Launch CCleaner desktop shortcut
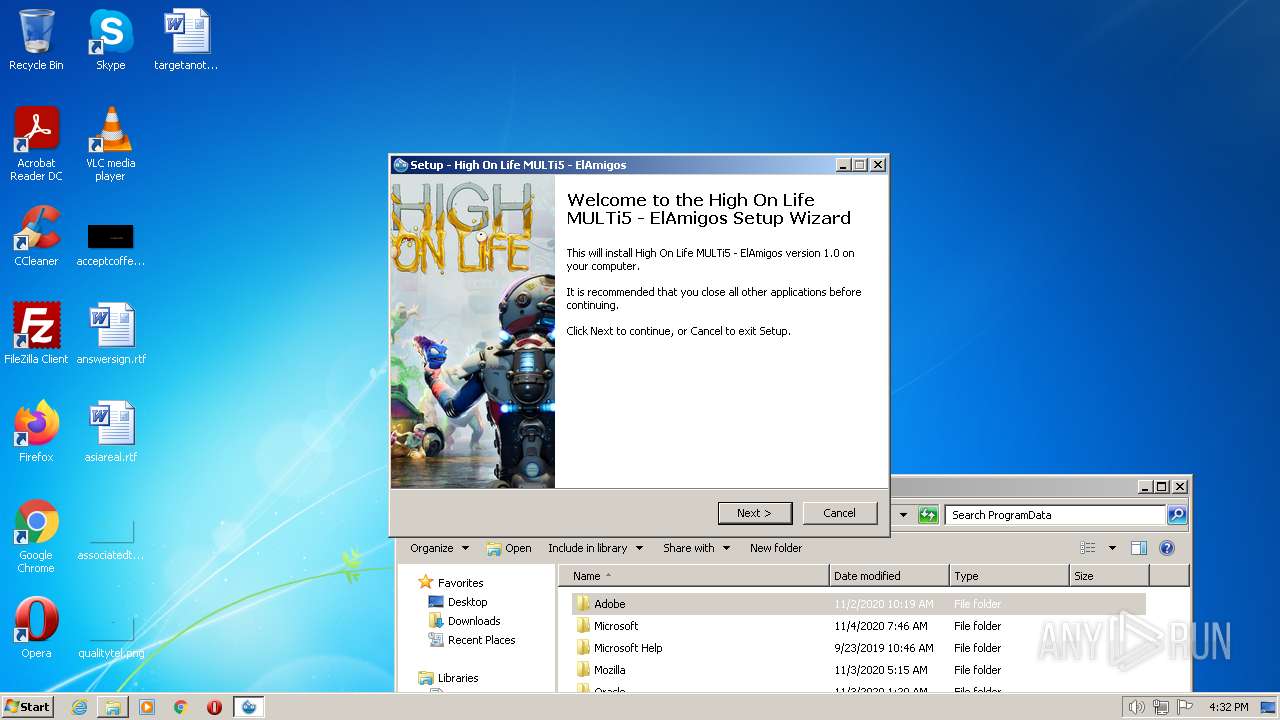This screenshot has width=1280, height=720. pos(36,237)
